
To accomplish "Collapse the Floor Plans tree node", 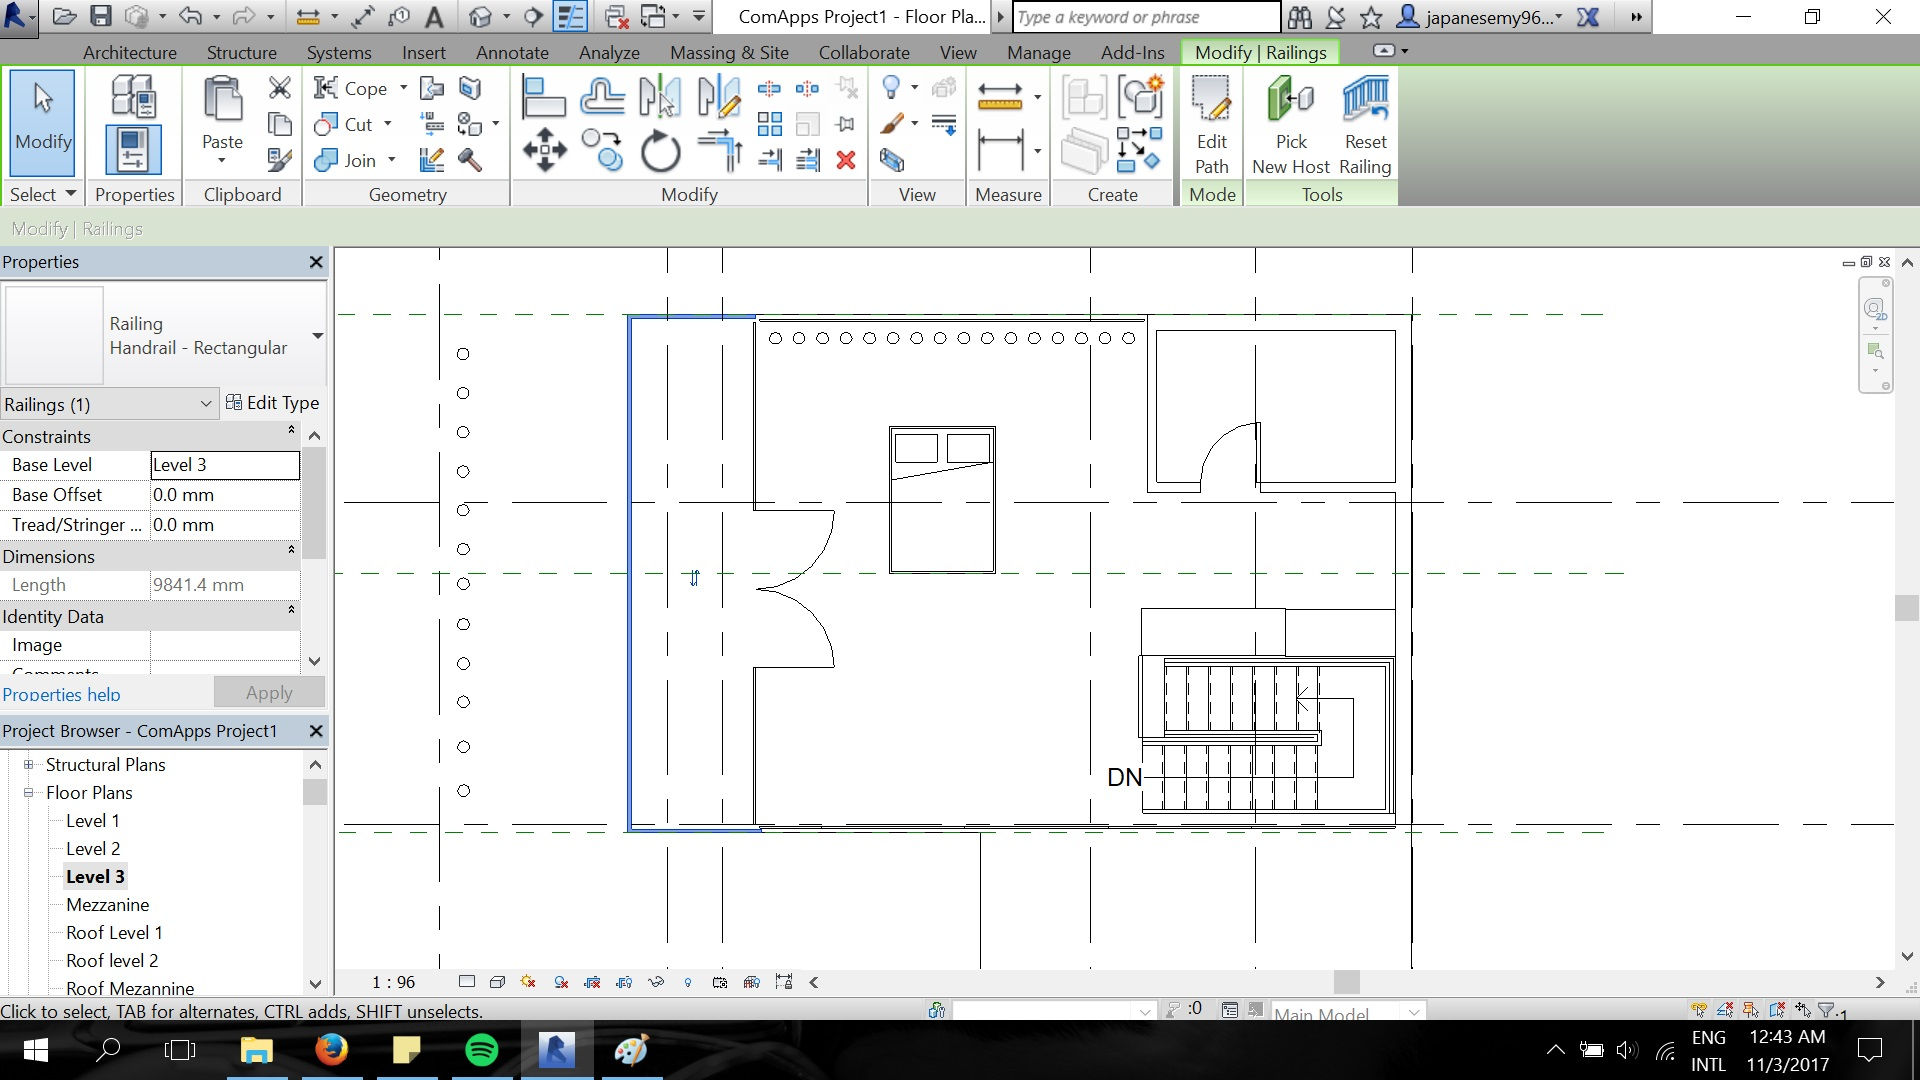I will click(x=29, y=792).
